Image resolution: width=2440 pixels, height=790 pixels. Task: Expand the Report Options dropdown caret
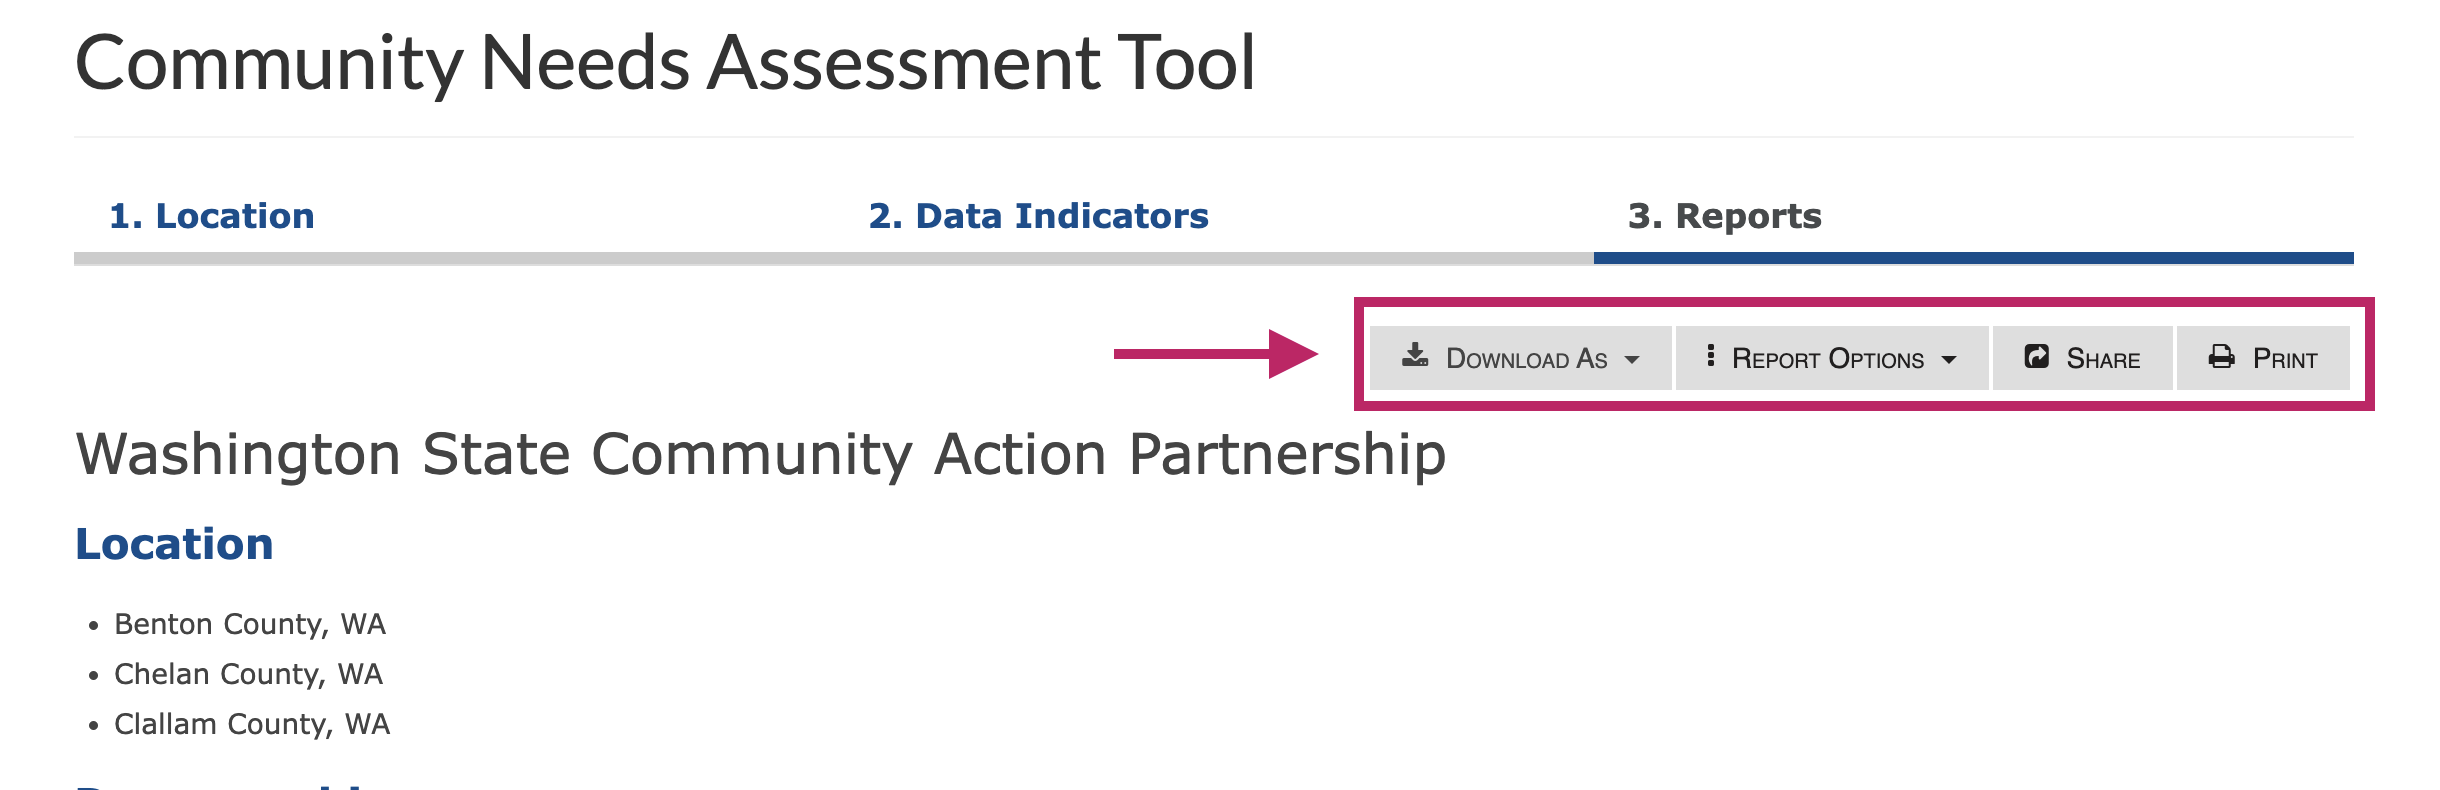(x=1949, y=360)
